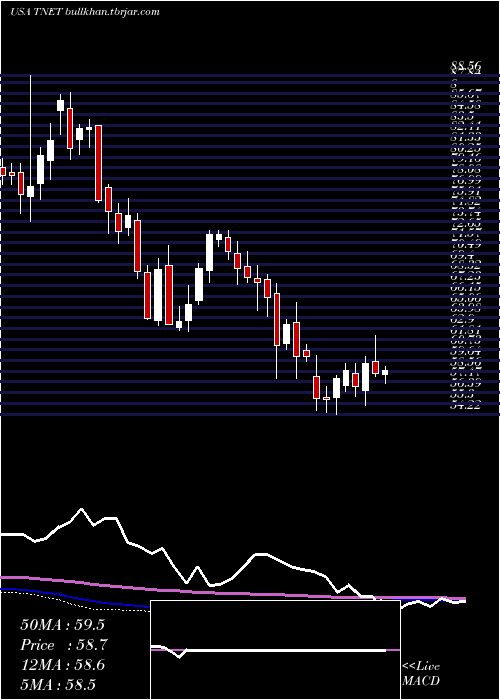Image resolution: width=500 pixels, height=700 pixels.
Task: Click the 12MA : 58.6 readout
Action: 62,665
